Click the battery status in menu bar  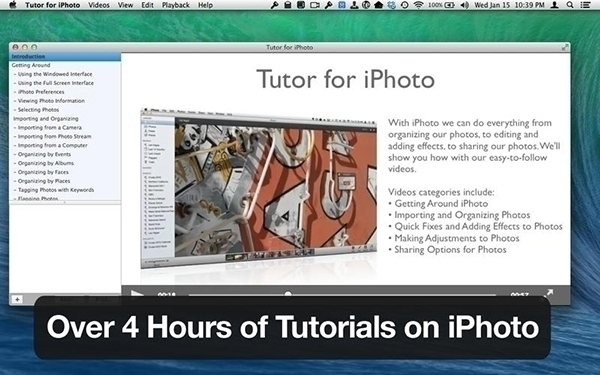pyautogui.click(x=441, y=5)
